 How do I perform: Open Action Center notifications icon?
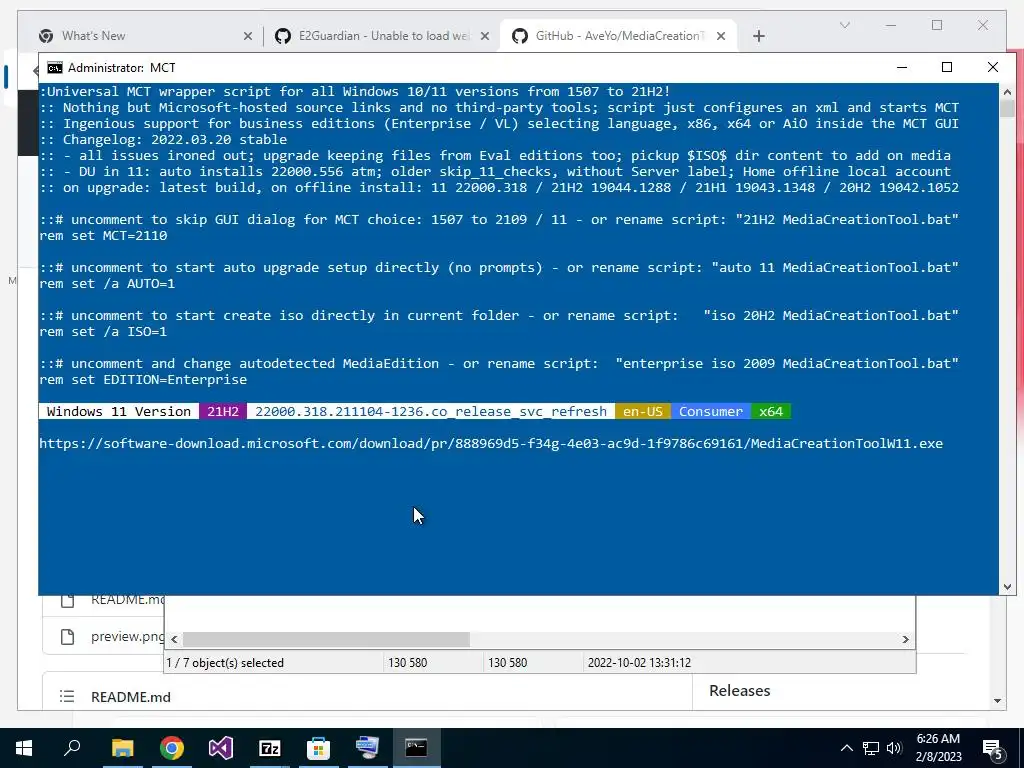coord(992,749)
